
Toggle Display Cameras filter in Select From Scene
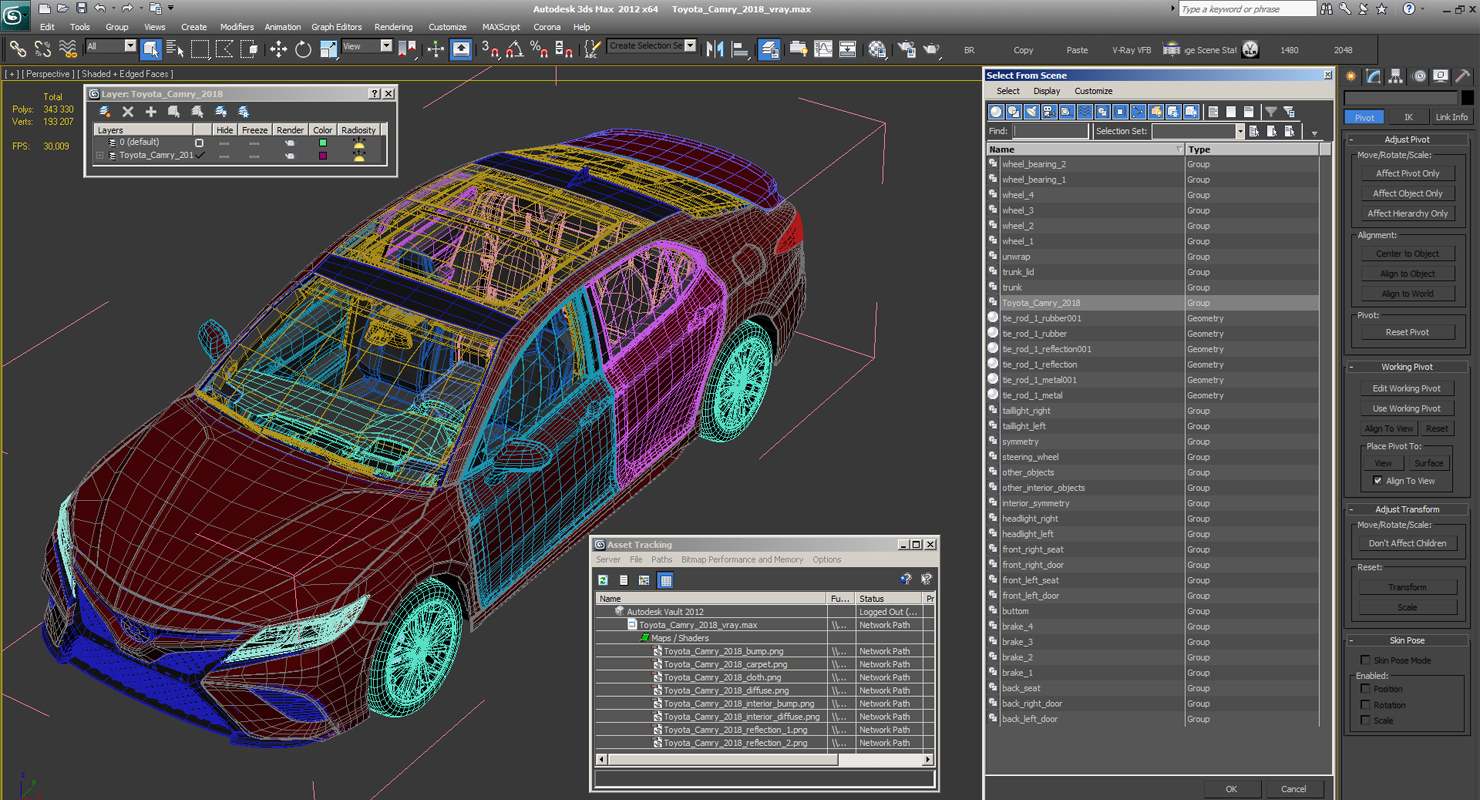click(1049, 112)
